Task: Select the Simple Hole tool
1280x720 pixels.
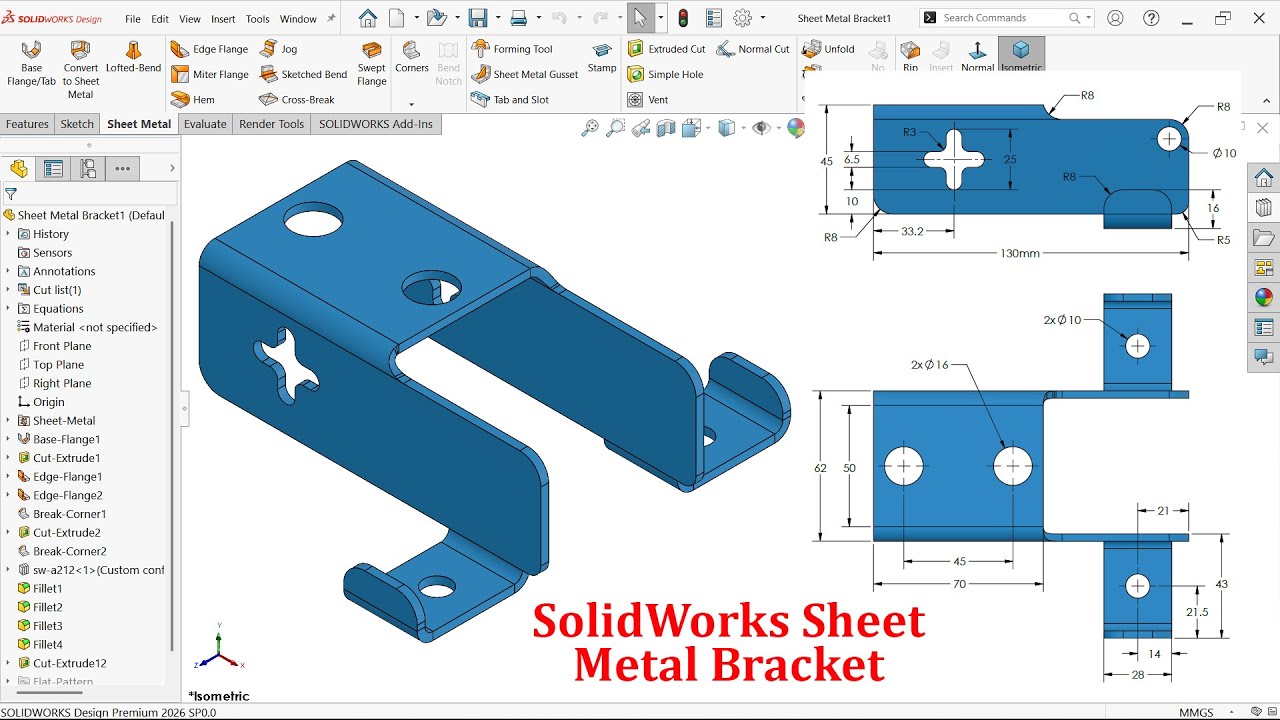Action: point(665,74)
